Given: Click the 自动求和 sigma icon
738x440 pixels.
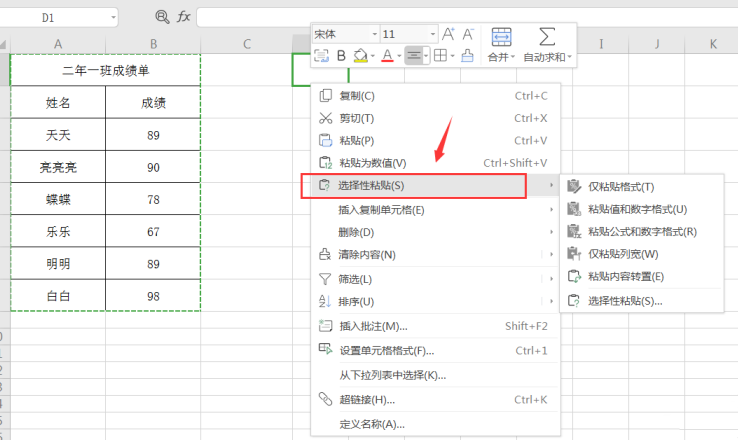Looking at the screenshot, I should tap(547, 36).
